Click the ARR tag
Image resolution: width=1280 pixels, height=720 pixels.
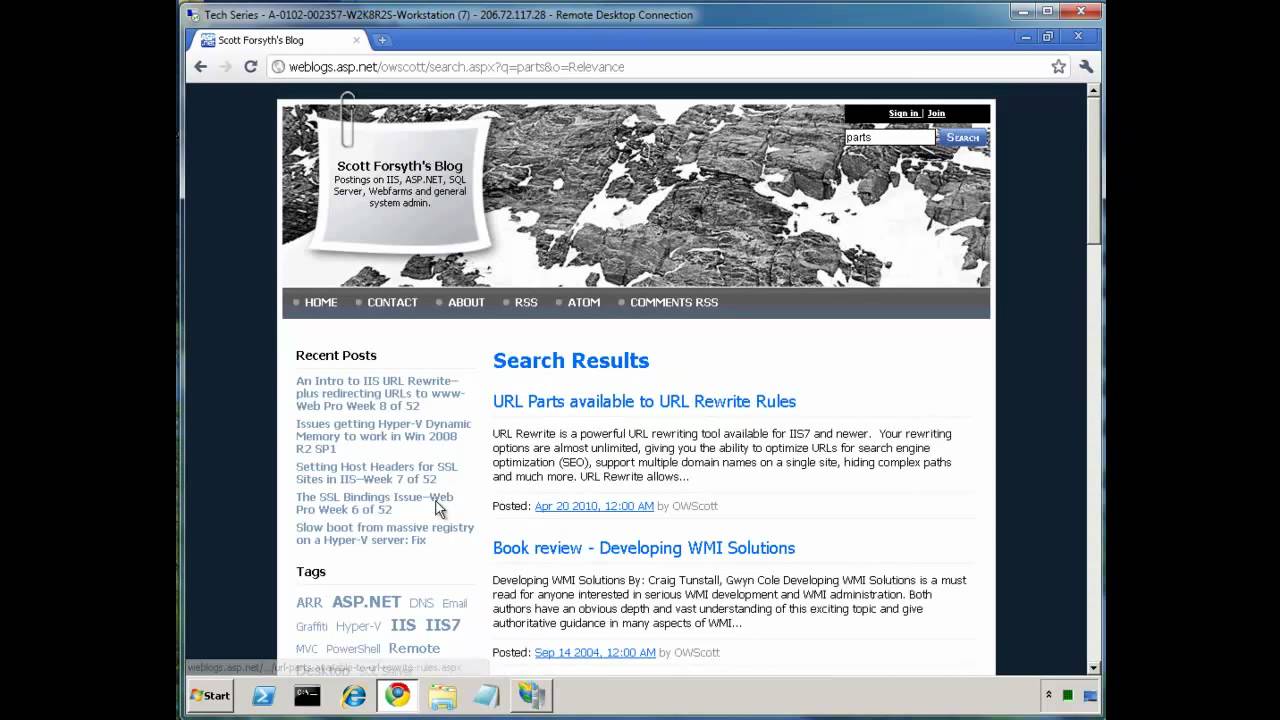[309, 603]
